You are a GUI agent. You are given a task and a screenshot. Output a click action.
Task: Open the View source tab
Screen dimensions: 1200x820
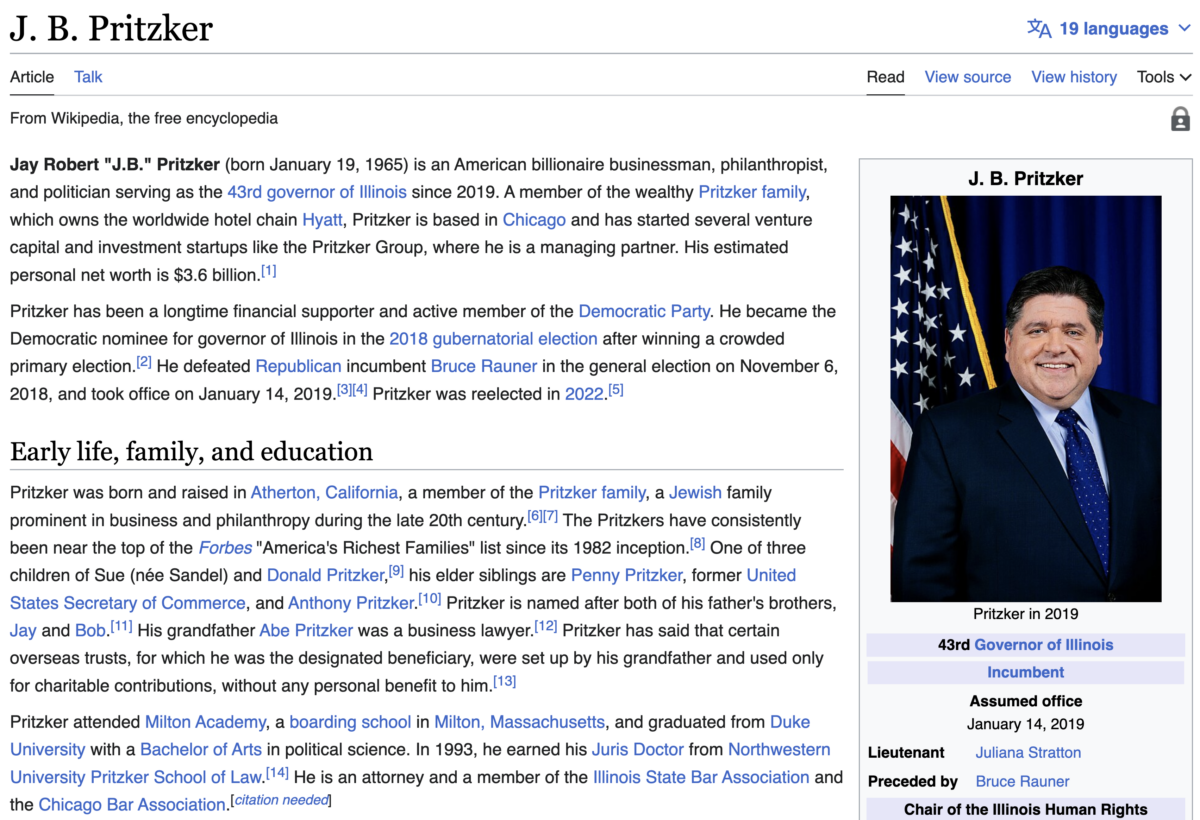(967, 77)
